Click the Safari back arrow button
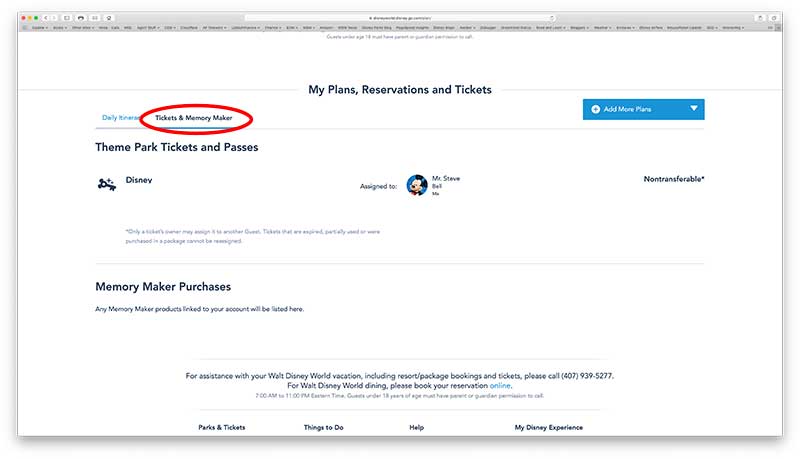Viewport: 800px width, 459px height. pyautogui.click(x=46, y=18)
